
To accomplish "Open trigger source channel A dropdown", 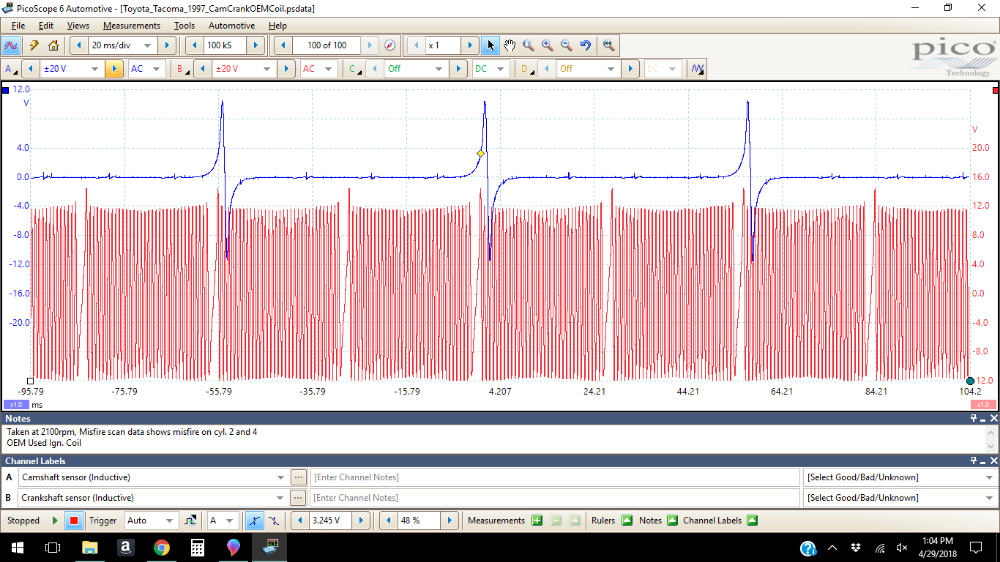I will tap(230, 521).
